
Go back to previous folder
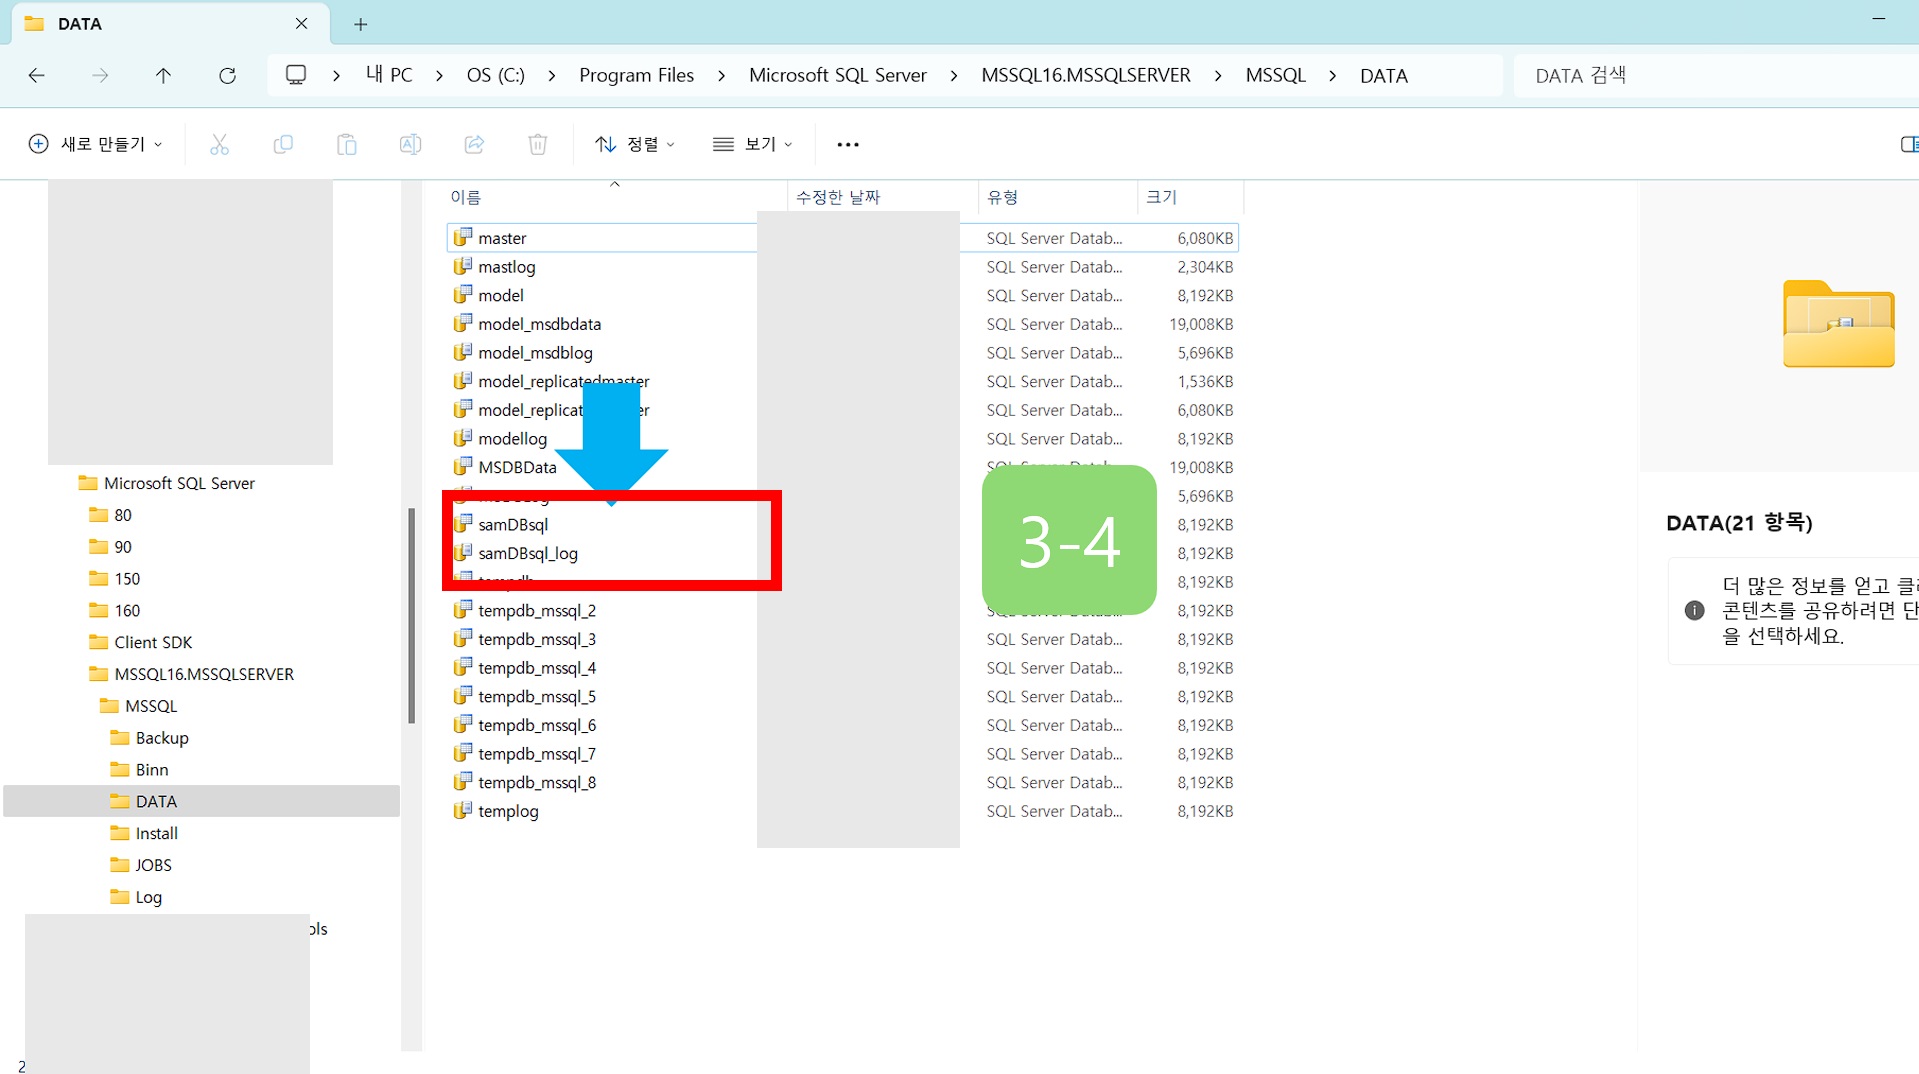click(37, 75)
